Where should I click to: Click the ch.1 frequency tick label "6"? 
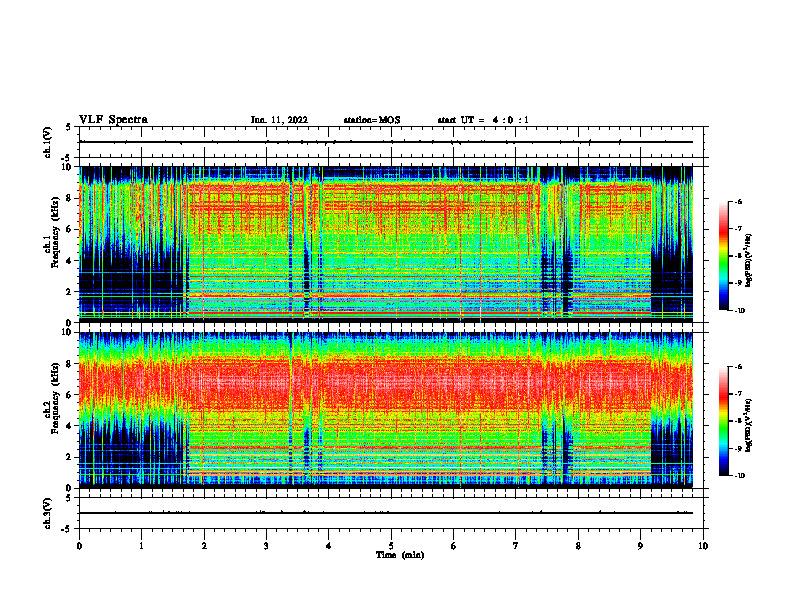(x=70, y=229)
